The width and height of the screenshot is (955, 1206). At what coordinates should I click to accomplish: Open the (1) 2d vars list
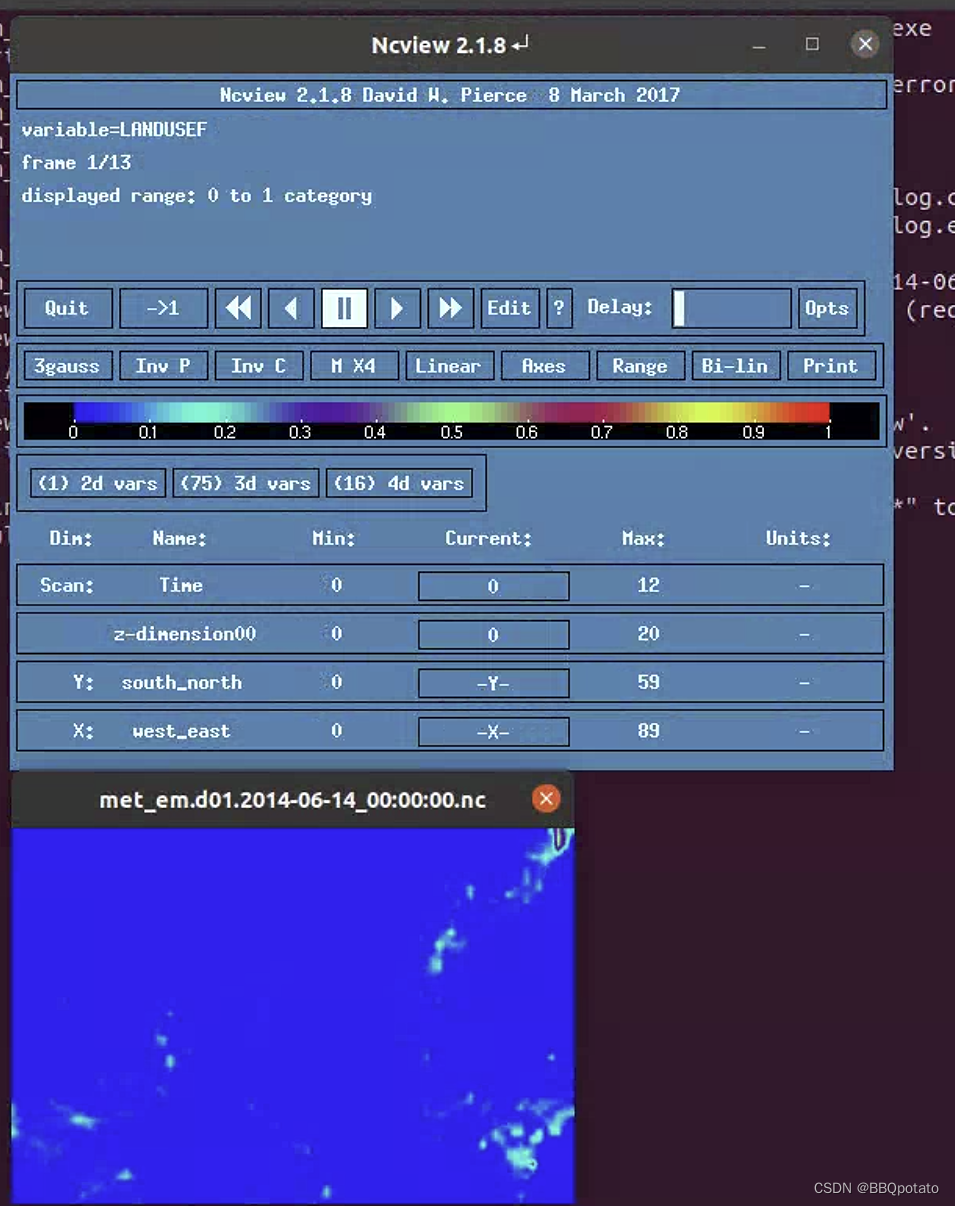[x=96, y=483]
